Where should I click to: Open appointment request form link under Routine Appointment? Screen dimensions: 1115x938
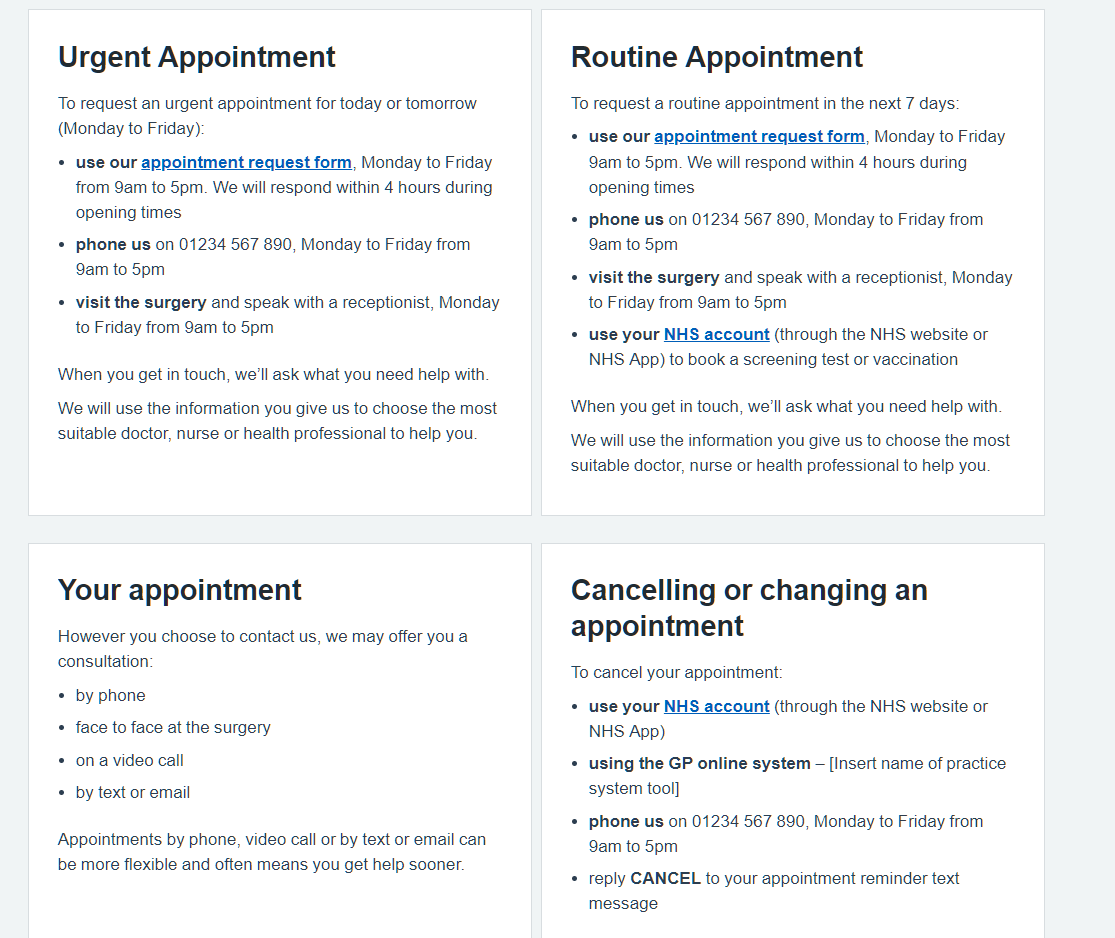[759, 136]
